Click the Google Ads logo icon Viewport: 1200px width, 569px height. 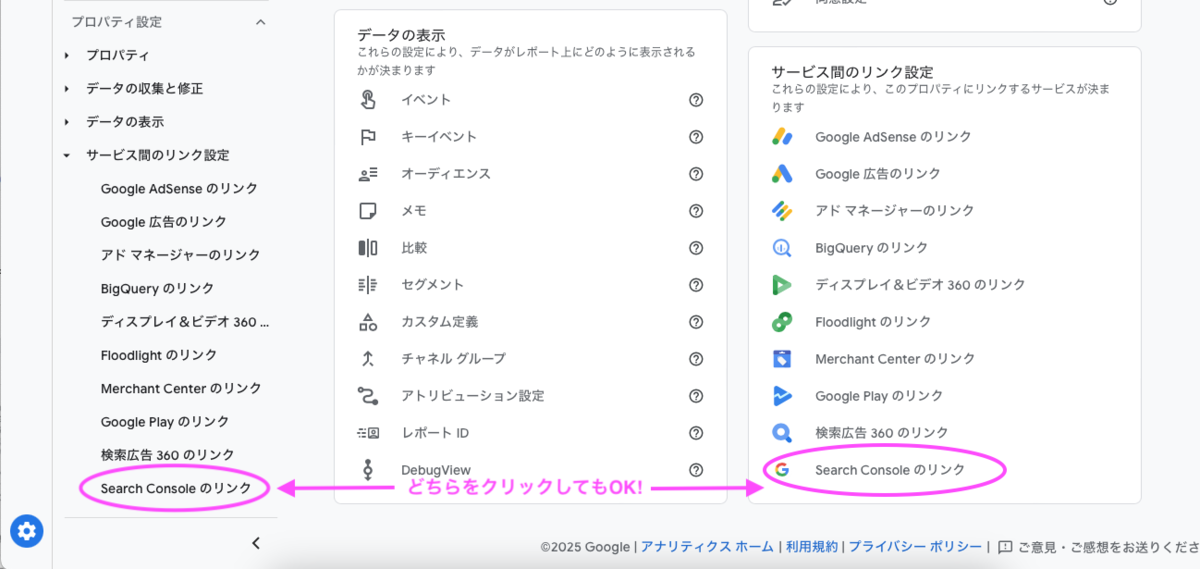782,174
